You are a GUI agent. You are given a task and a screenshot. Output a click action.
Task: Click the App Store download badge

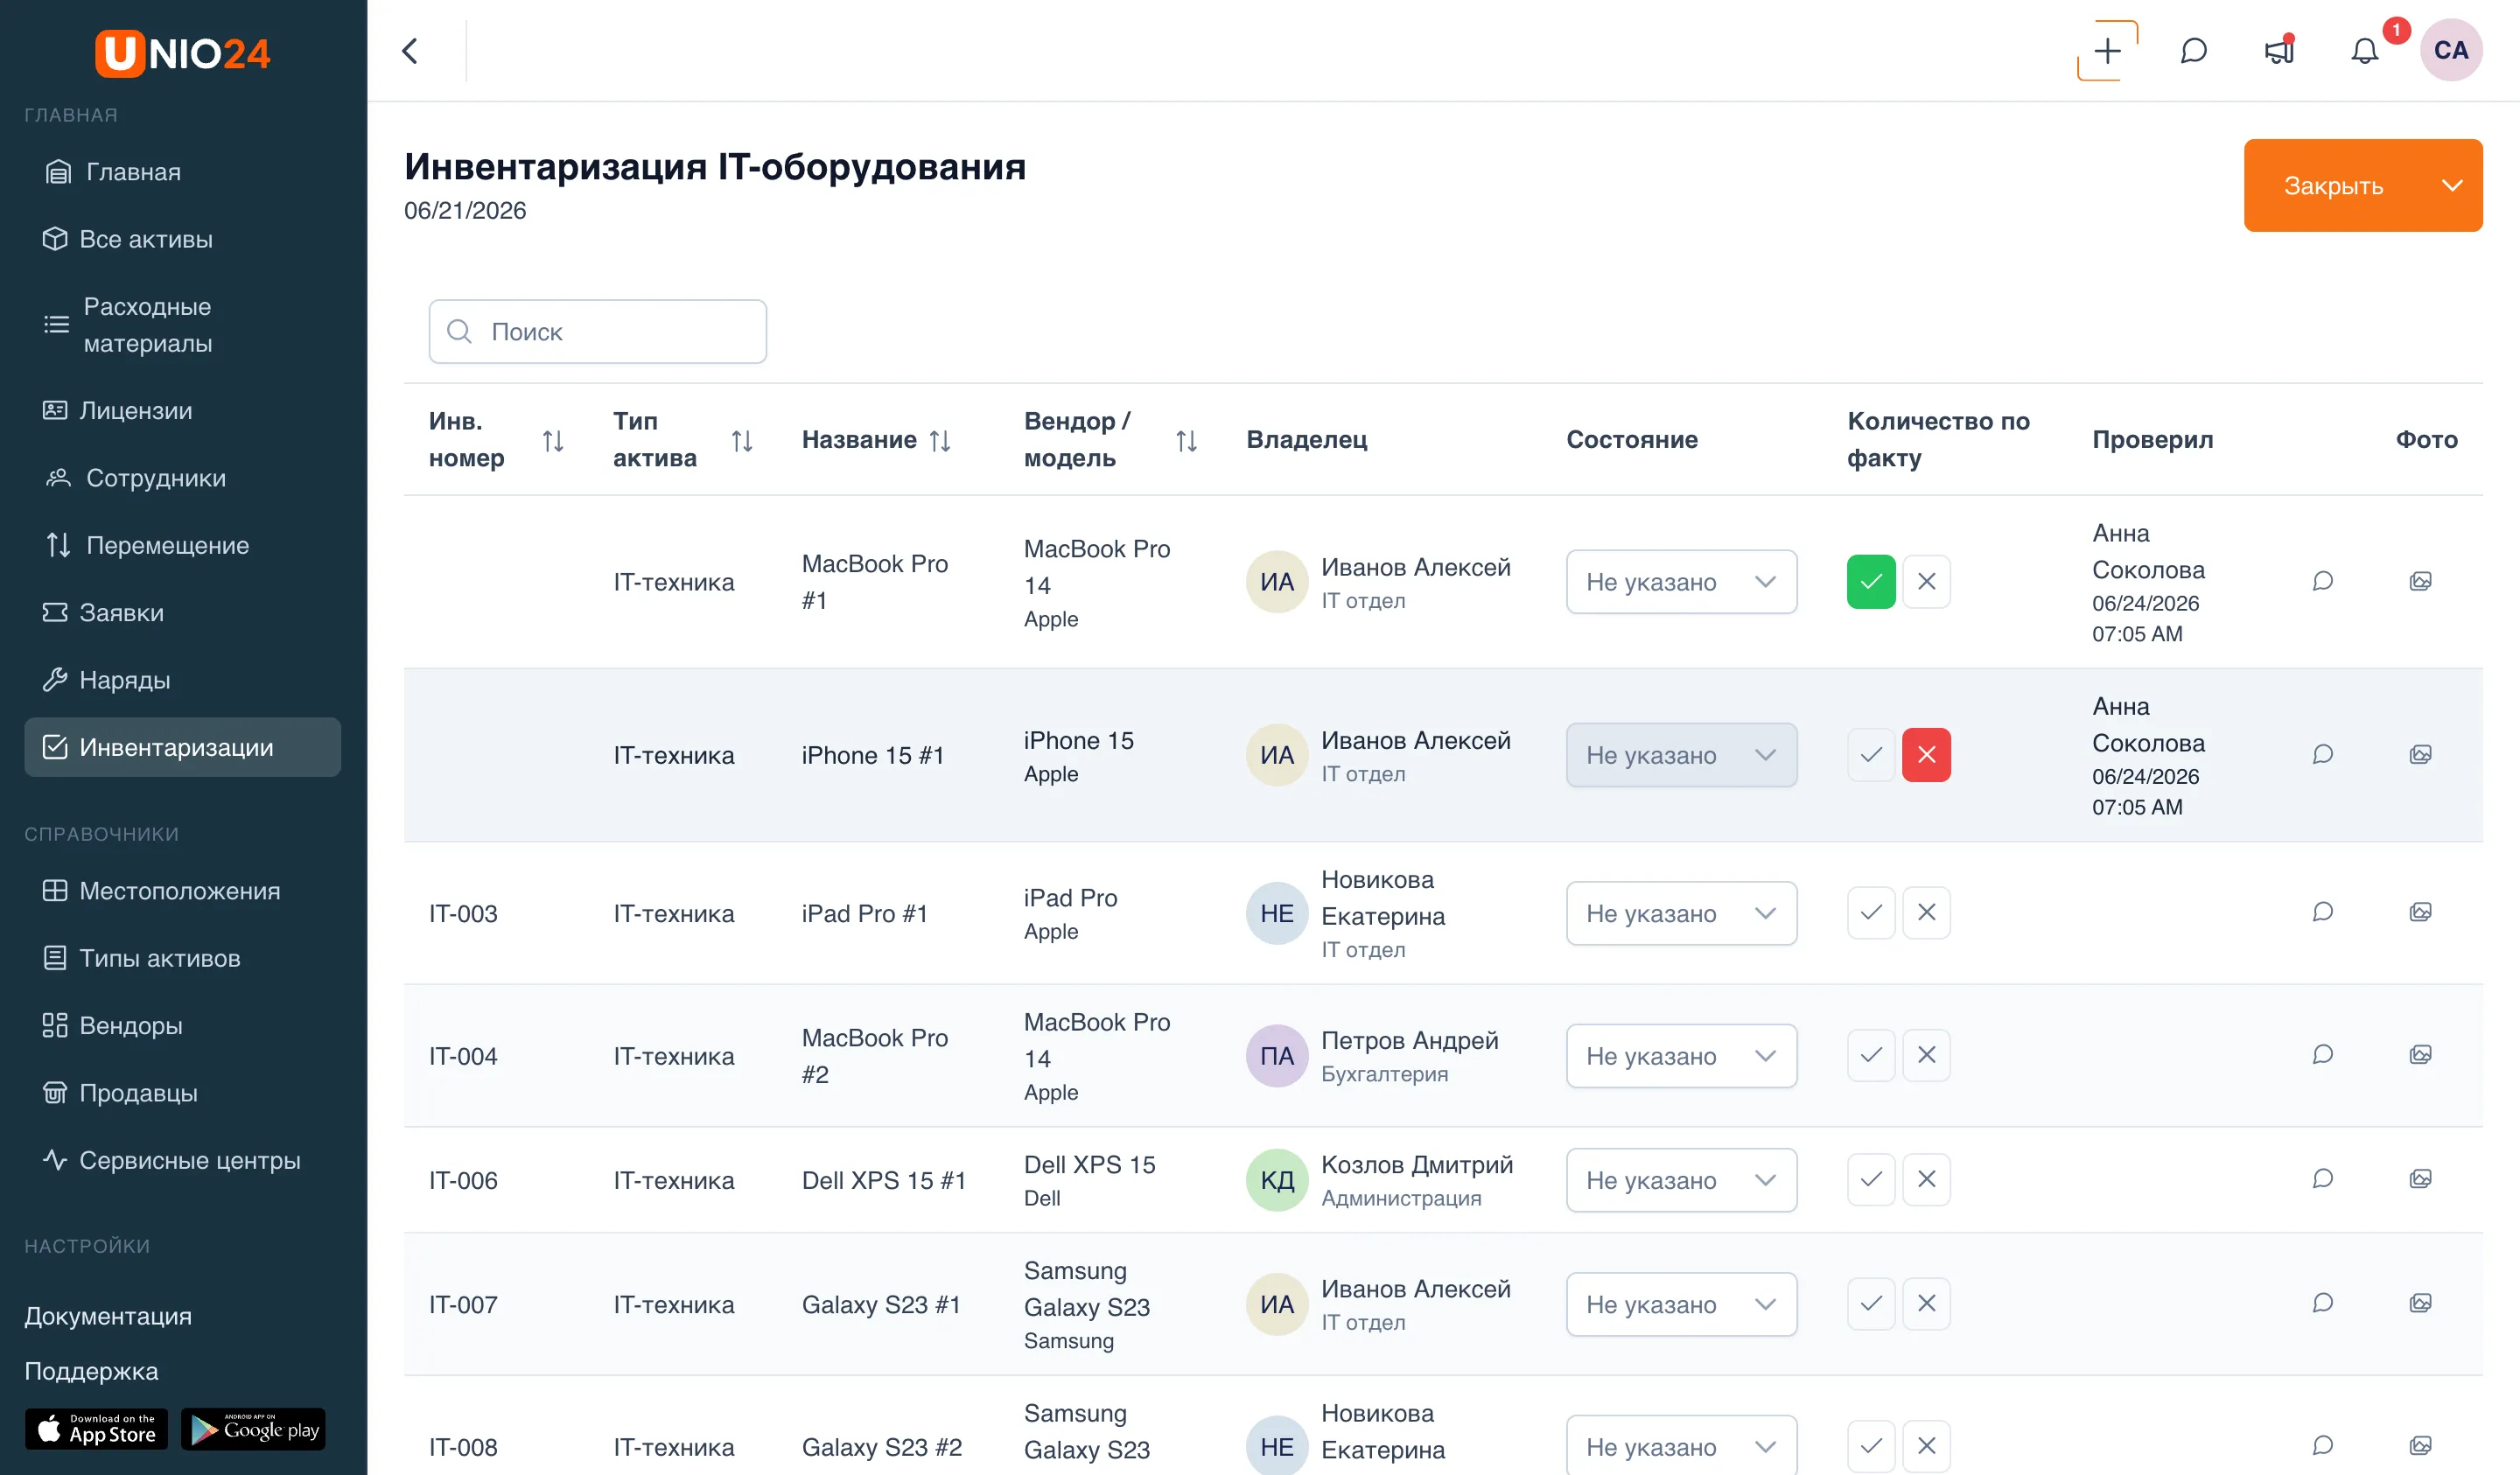point(96,1428)
